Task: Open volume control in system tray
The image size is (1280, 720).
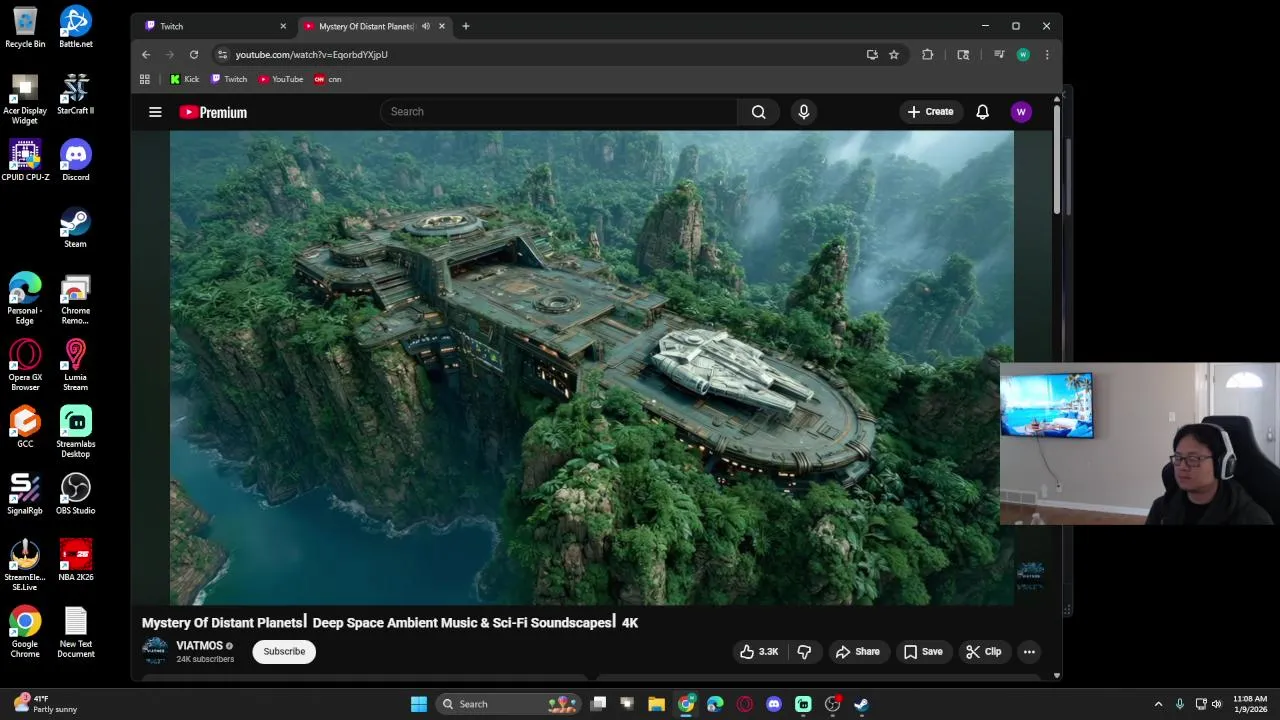Action: pos(1217,704)
